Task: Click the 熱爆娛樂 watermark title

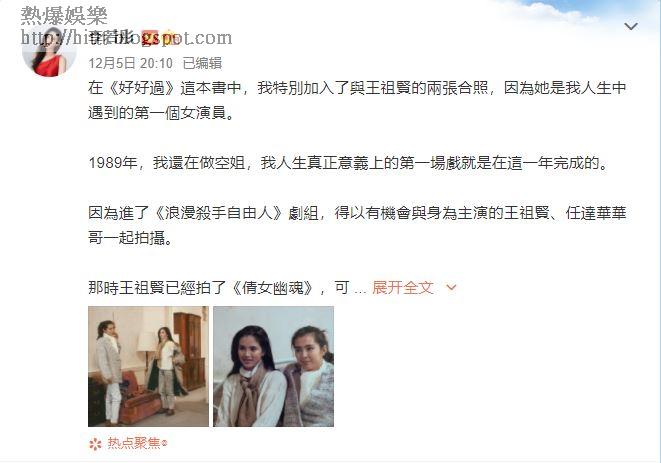Action: (64, 16)
